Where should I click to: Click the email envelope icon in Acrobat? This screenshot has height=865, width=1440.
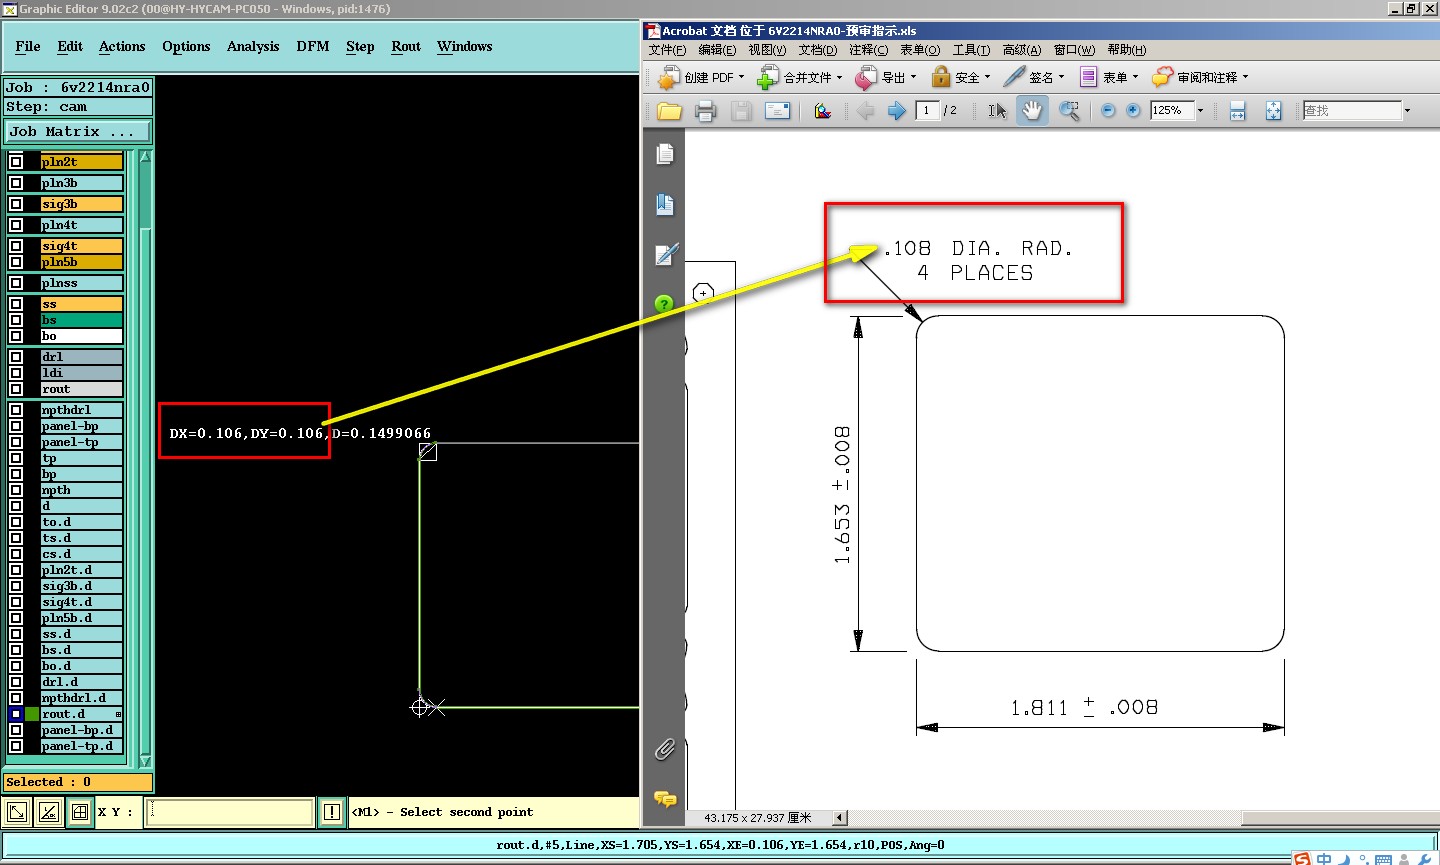point(777,111)
